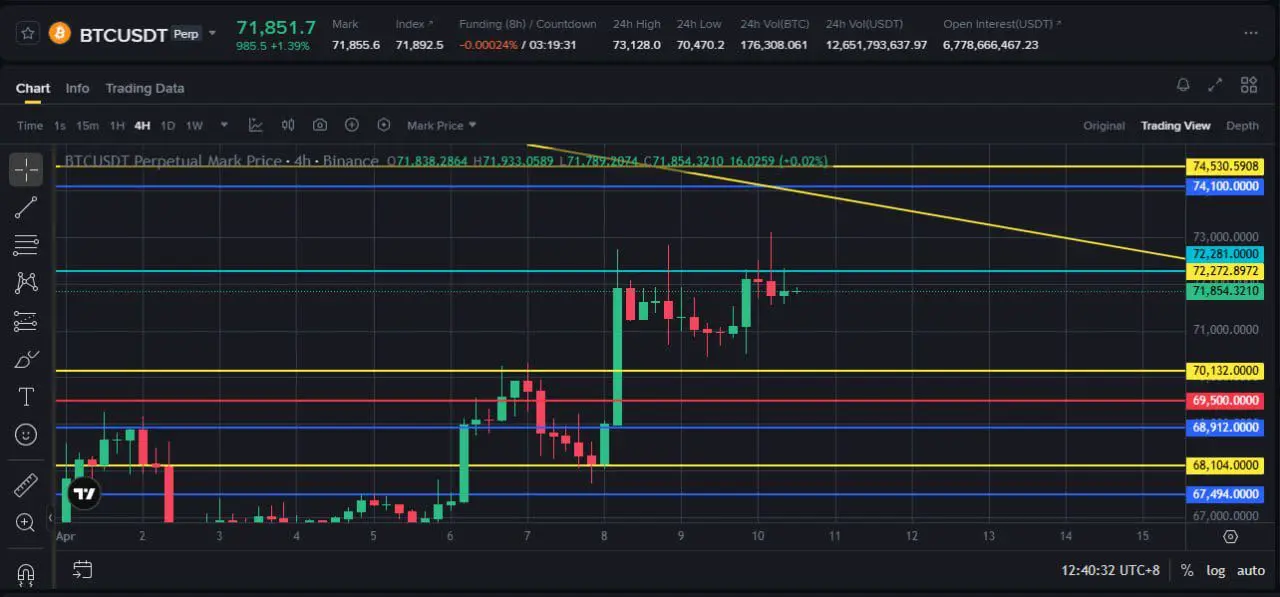Open the more options ellipsis menu

point(1251,33)
